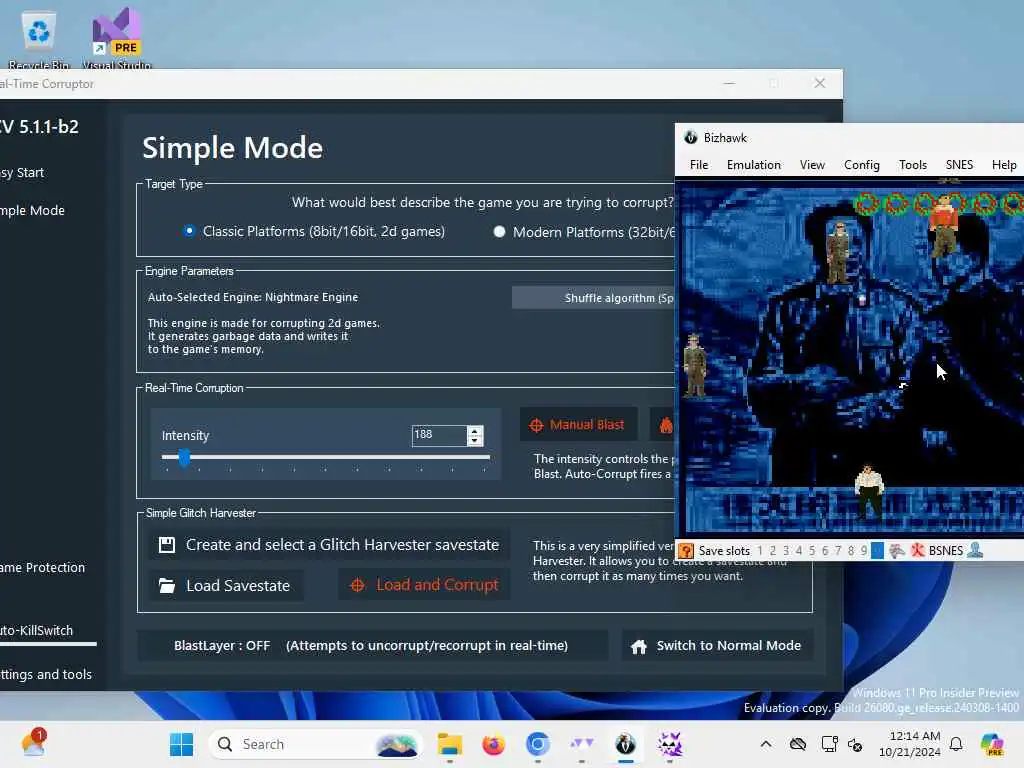
Task: Click the cloud sync tray icon
Action: 797,744
